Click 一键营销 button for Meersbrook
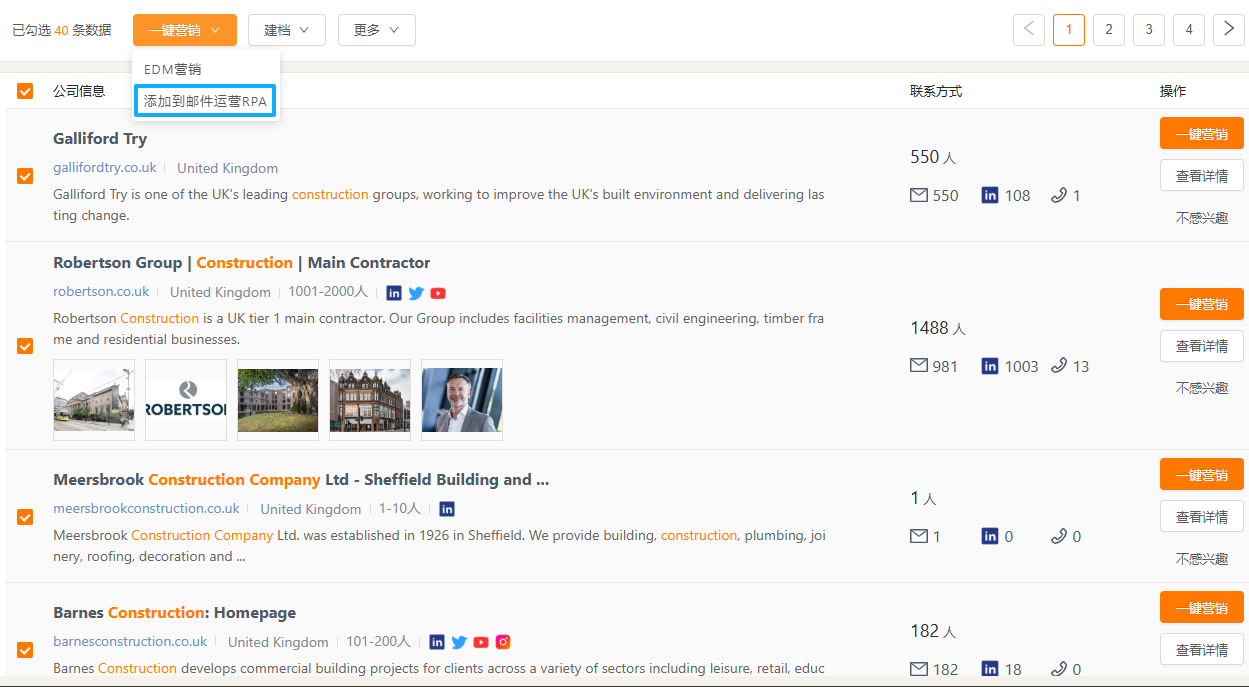The height and width of the screenshot is (687, 1249). point(1202,475)
